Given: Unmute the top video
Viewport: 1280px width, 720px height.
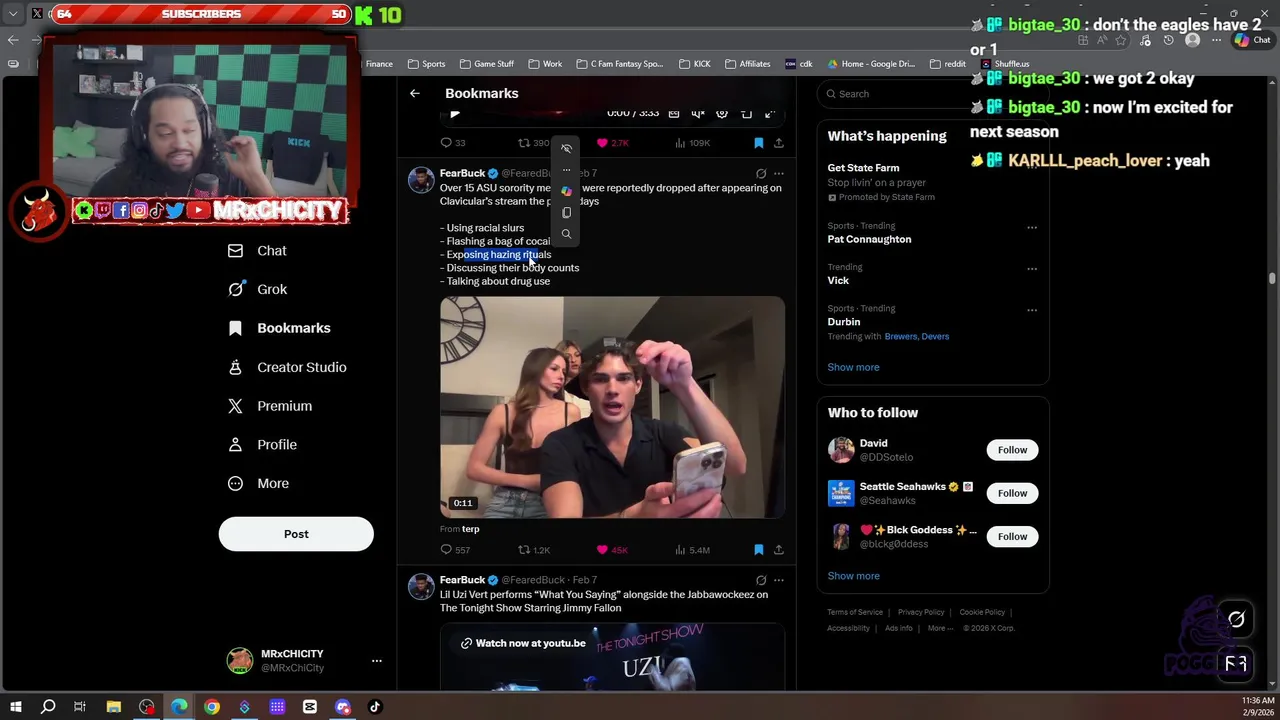Looking at the screenshot, I should (x=698, y=114).
